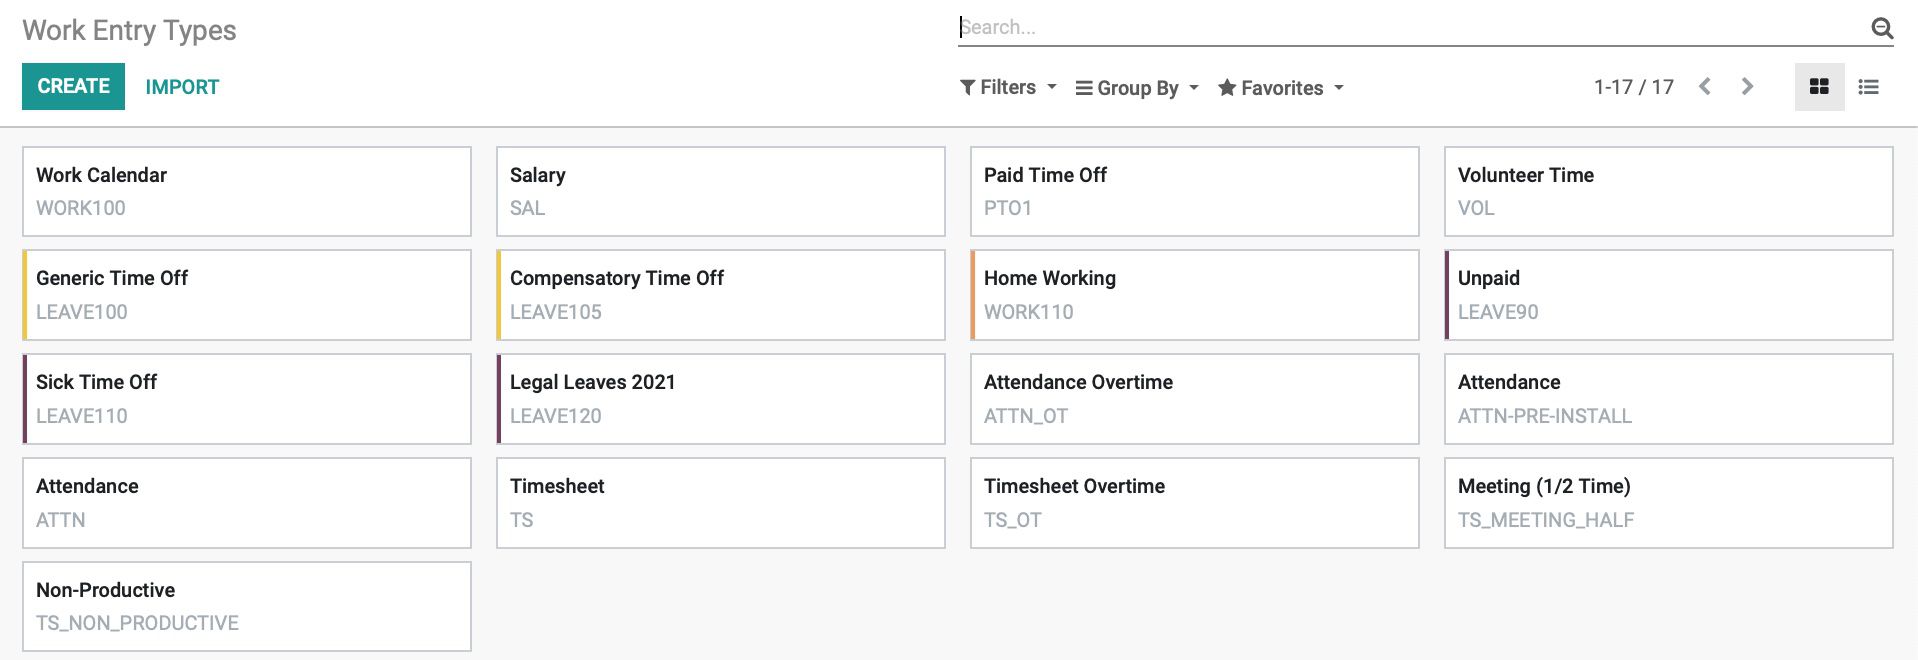
Task: Open the Favorites dropdown
Action: coord(1281,88)
